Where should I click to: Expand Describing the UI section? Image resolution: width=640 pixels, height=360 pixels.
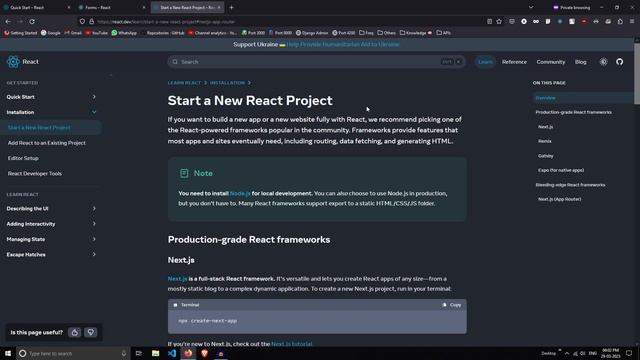94,209
